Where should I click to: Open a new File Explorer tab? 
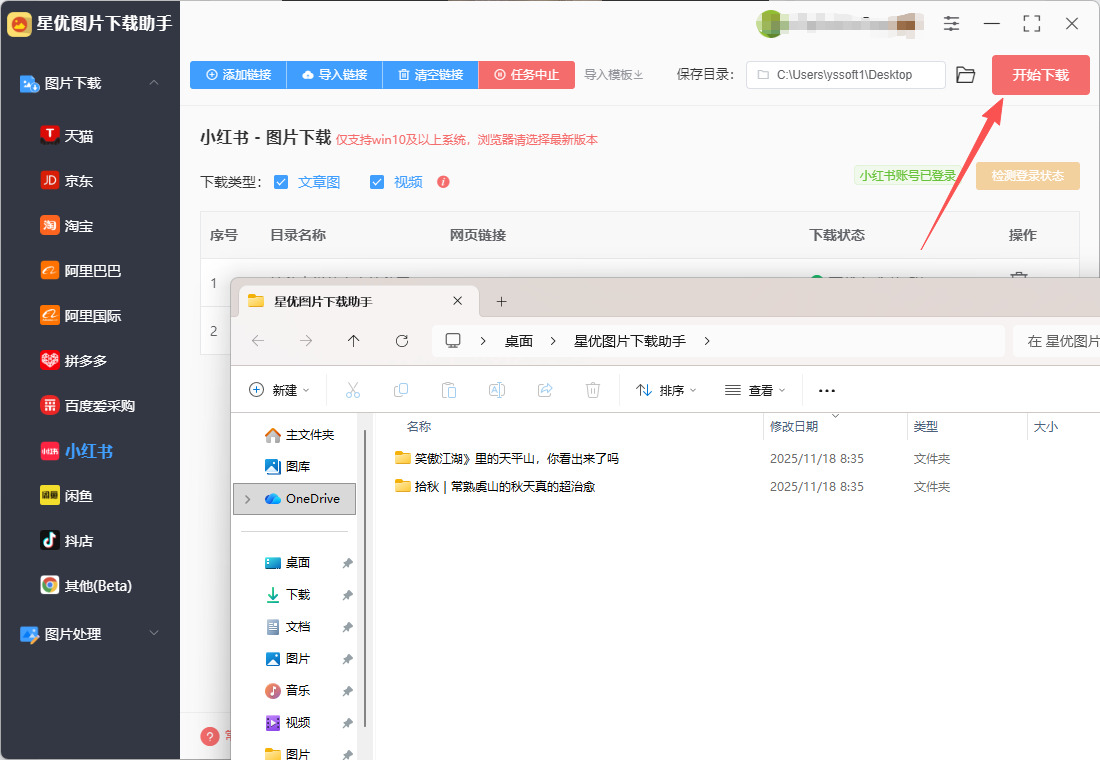pyautogui.click(x=502, y=301)
